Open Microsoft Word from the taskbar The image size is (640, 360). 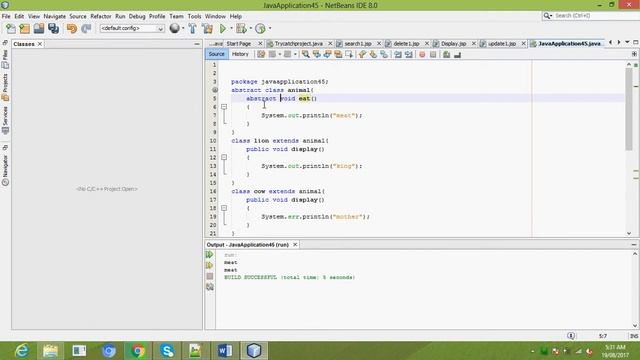click(225, 351)
